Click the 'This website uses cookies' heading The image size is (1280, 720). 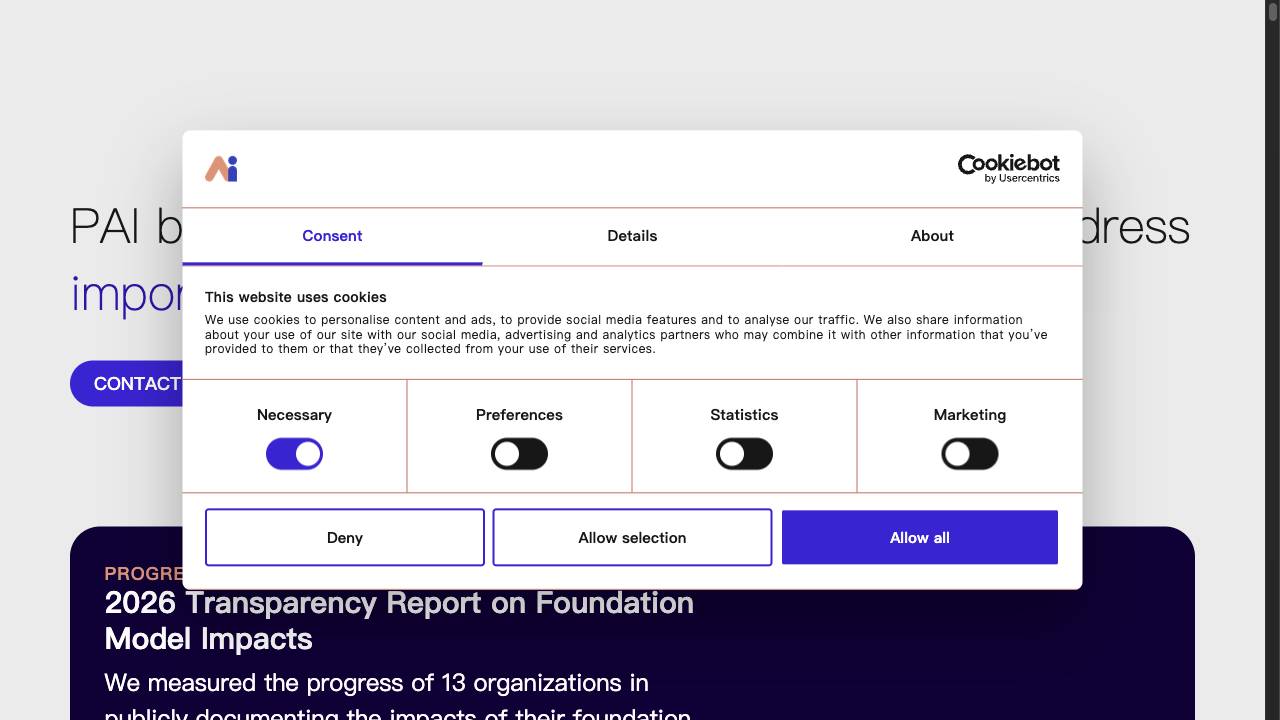[296, 297]
